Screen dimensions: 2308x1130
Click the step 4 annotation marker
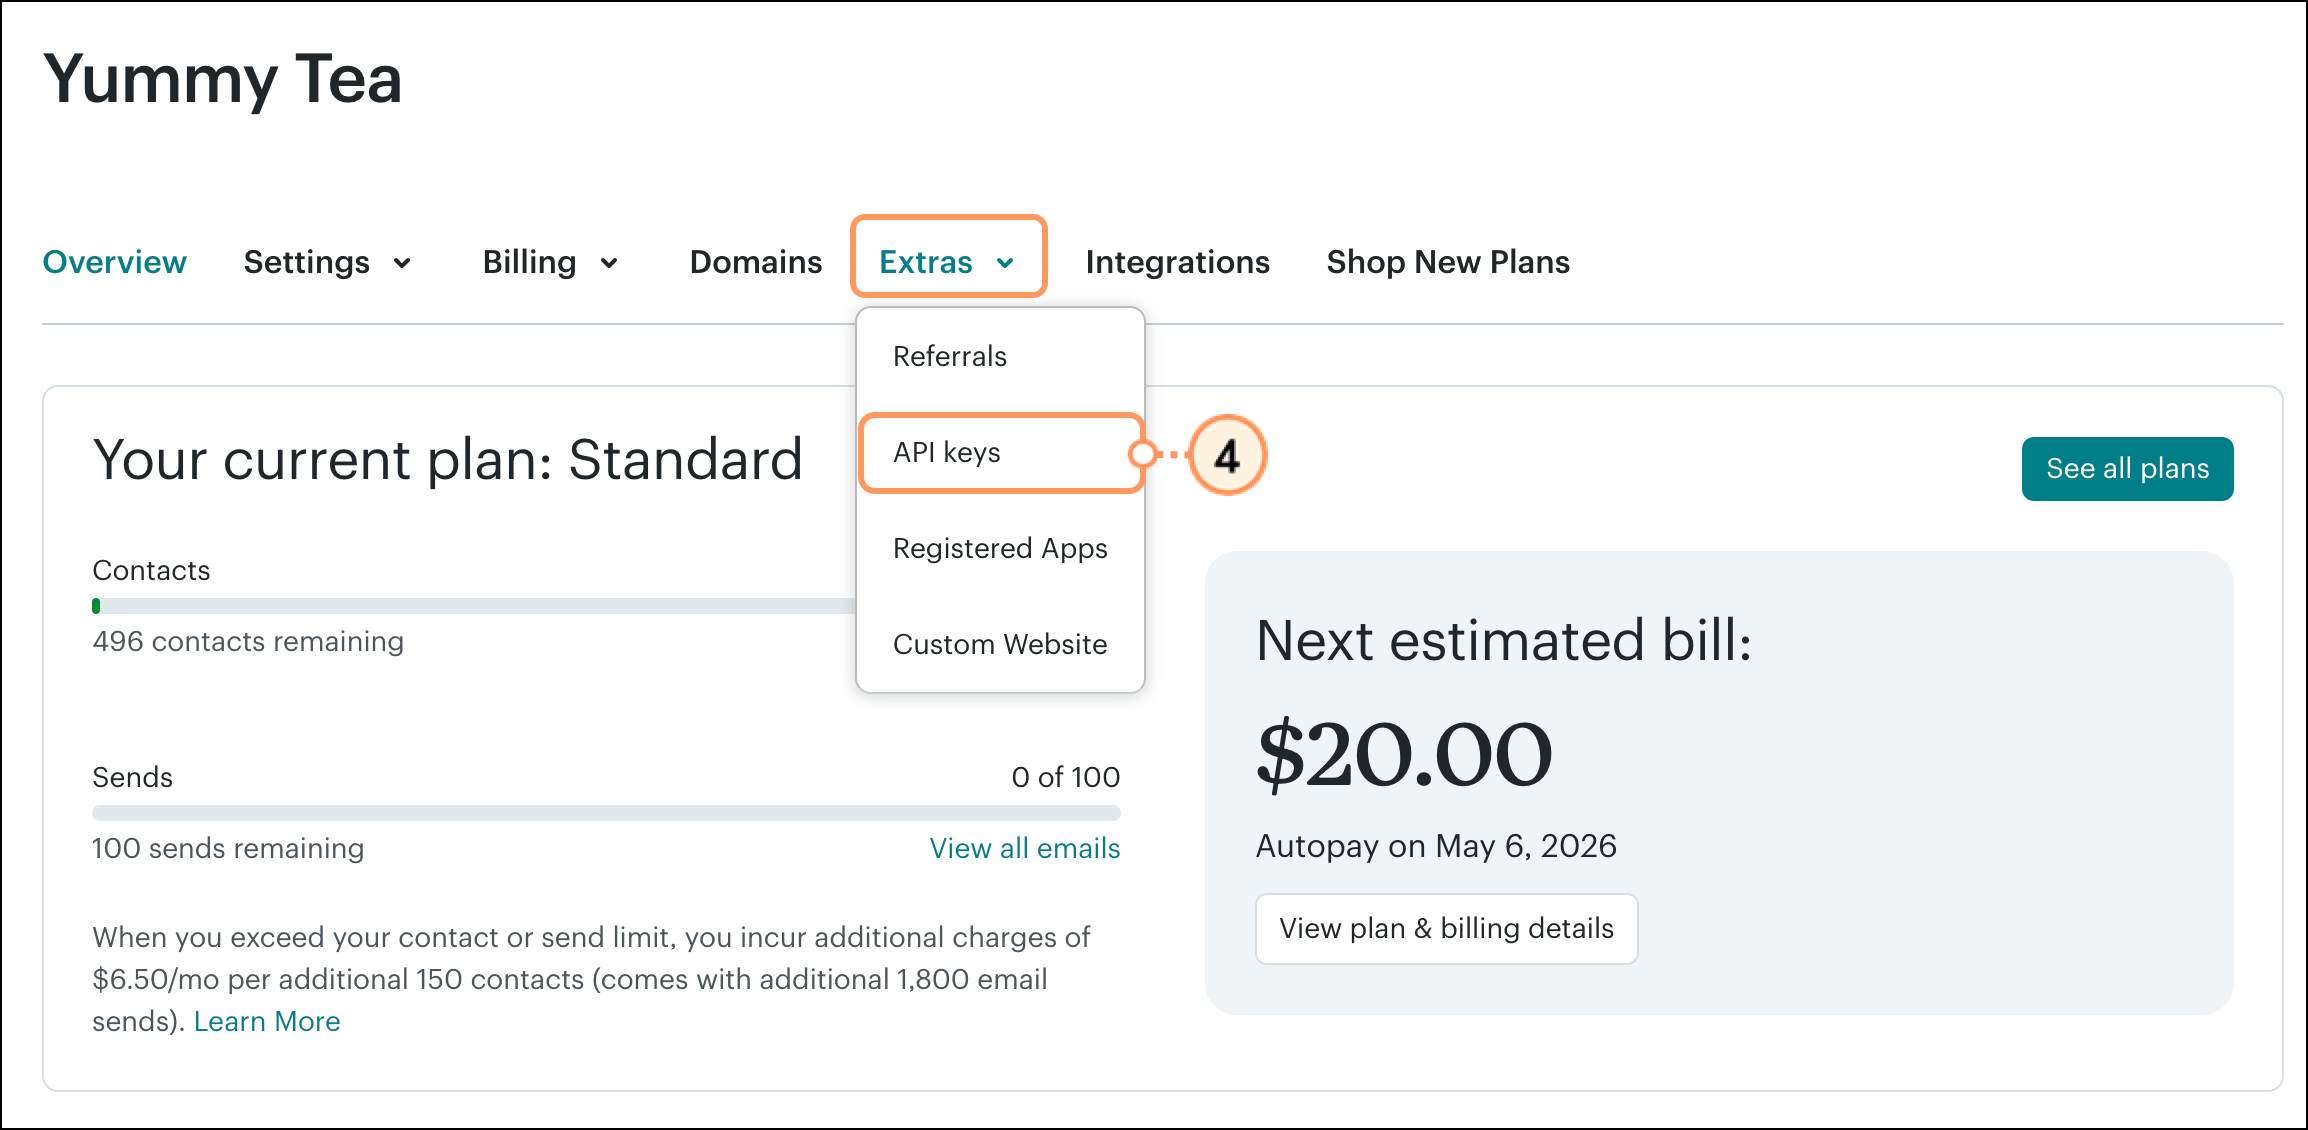[1226, 455]
